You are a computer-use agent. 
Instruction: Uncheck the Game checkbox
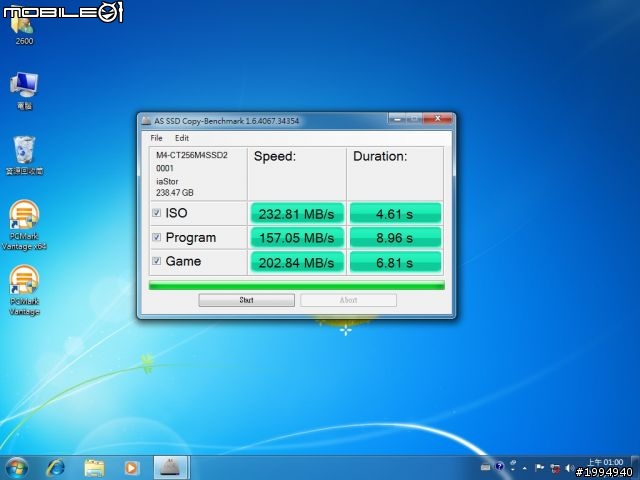pyautogui.click(x=157, y=261)
